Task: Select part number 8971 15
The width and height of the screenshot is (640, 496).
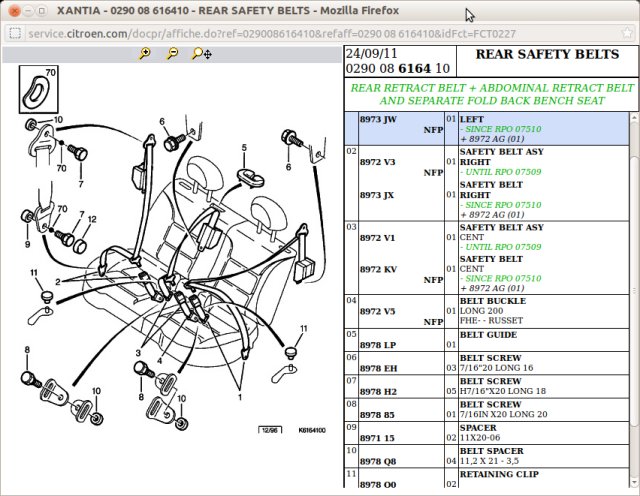Action: coord(377,438)
